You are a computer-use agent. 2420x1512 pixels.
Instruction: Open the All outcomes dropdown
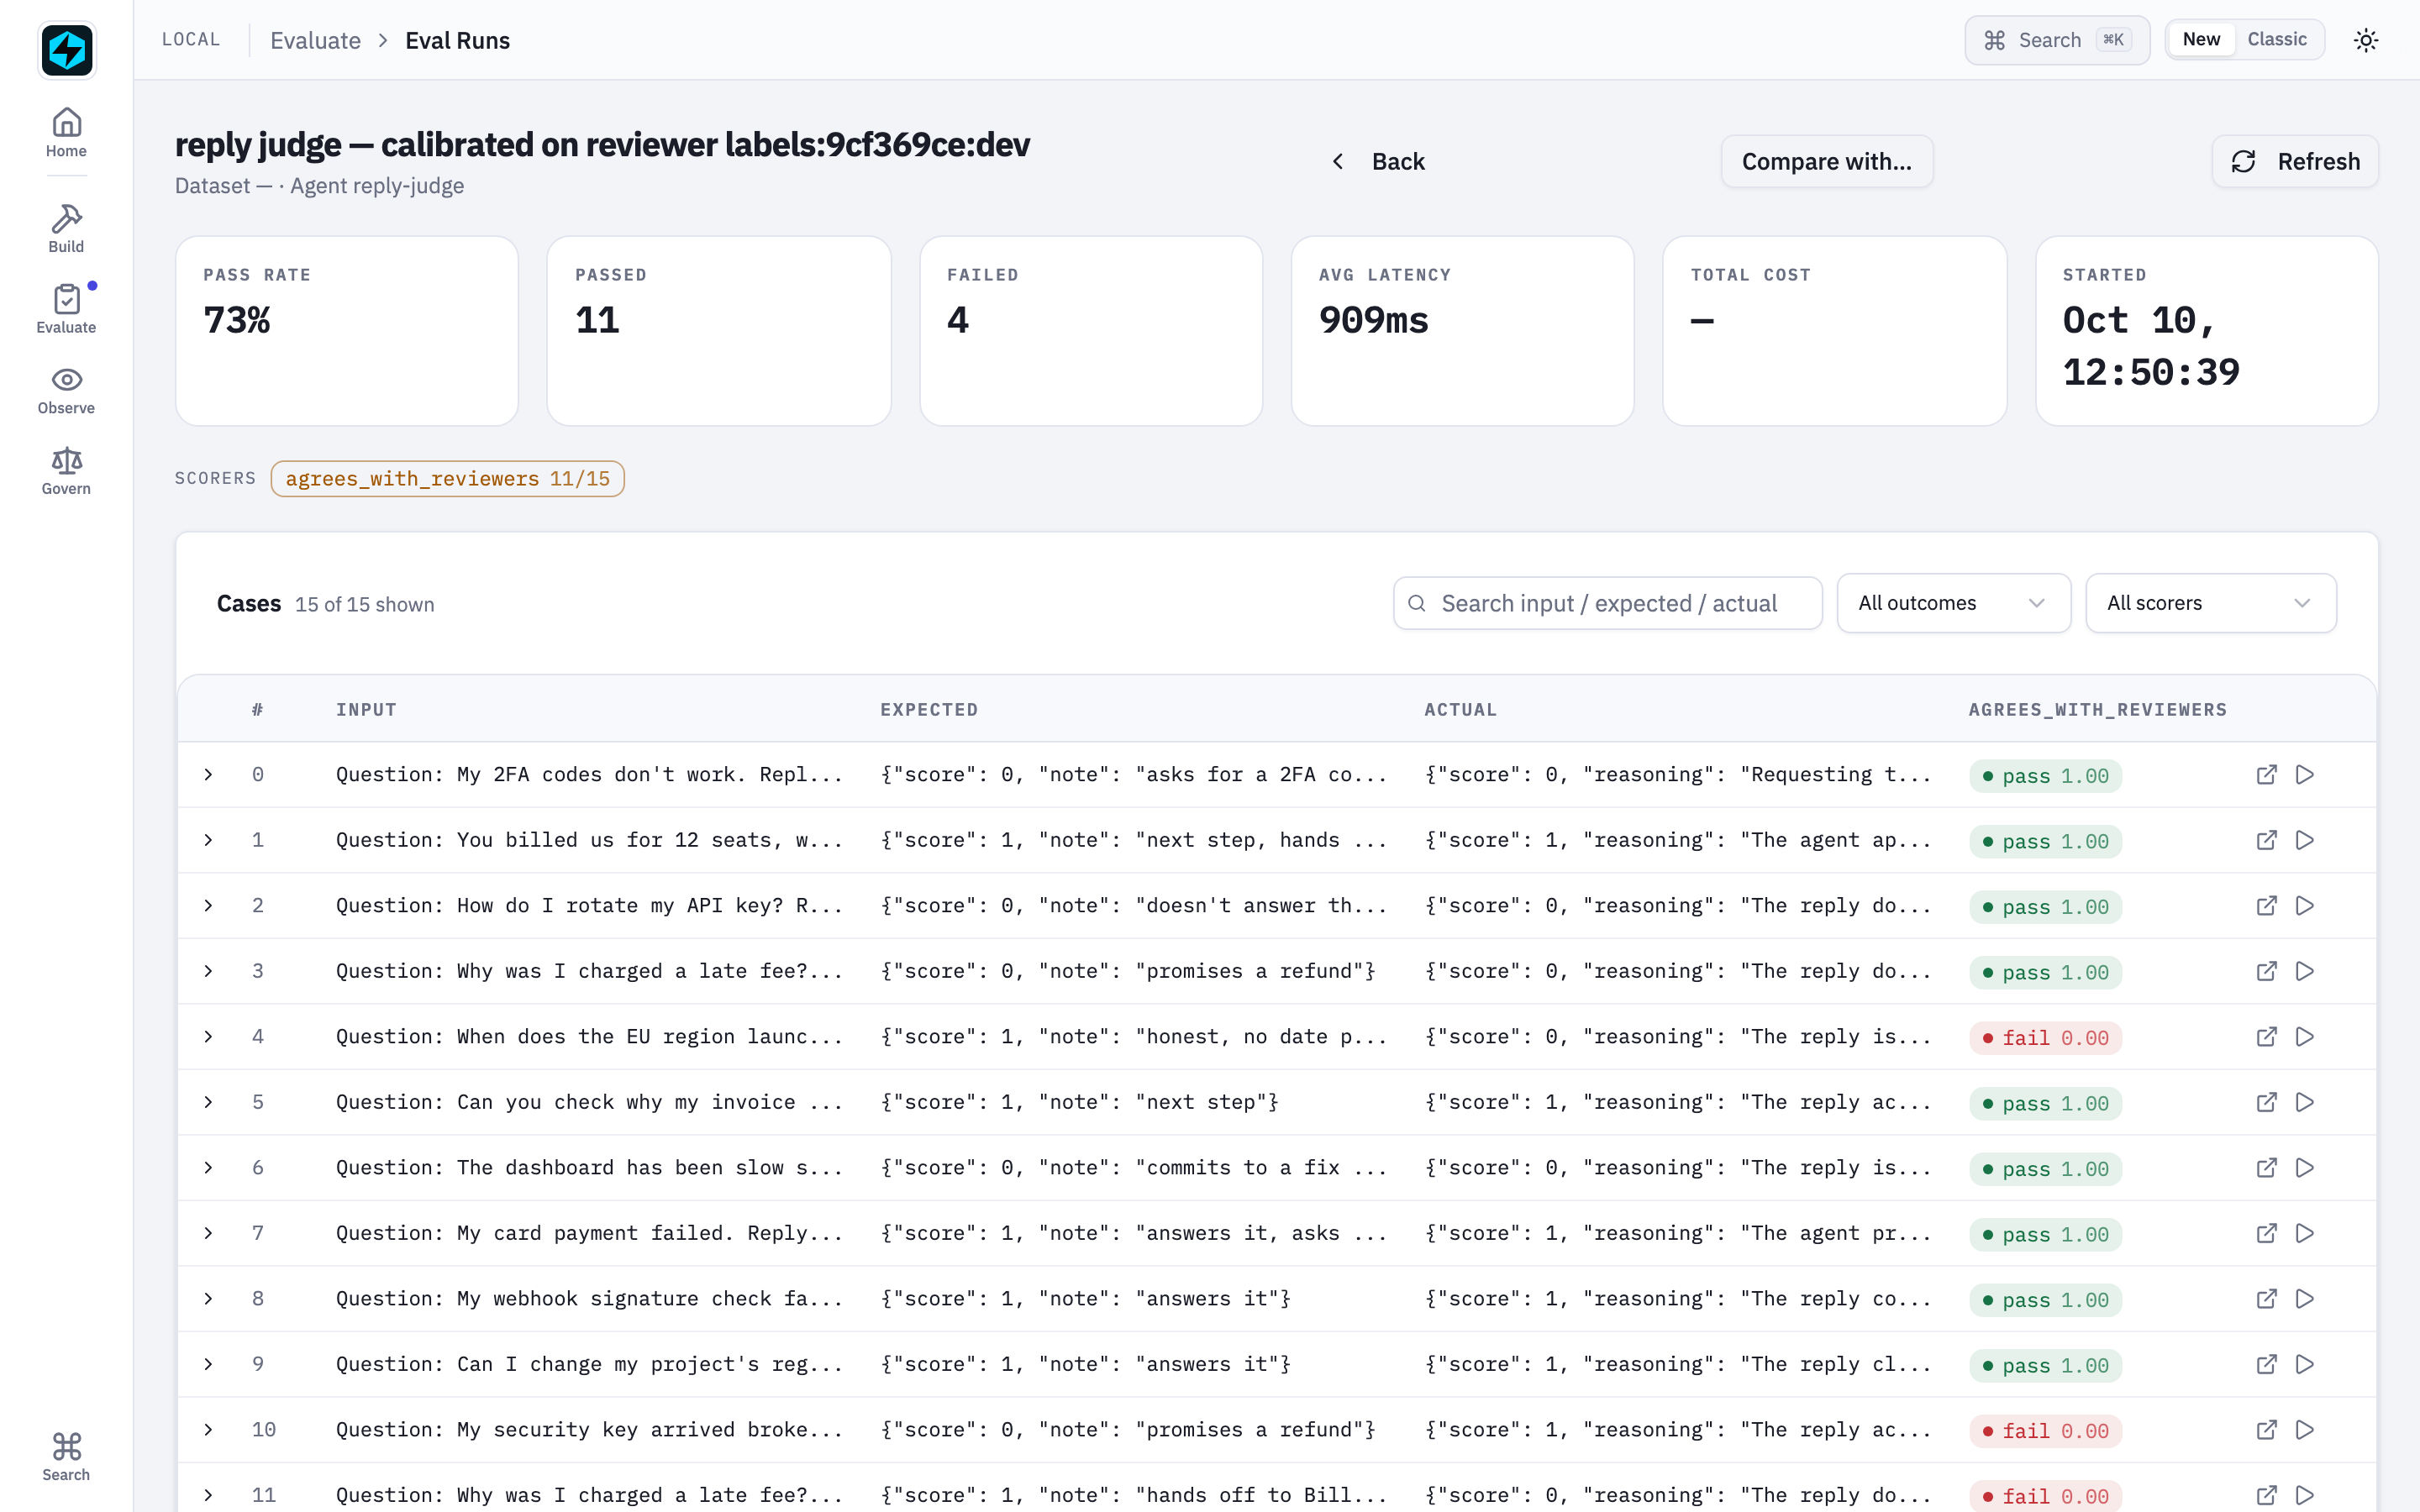[x=1953, y=603]
